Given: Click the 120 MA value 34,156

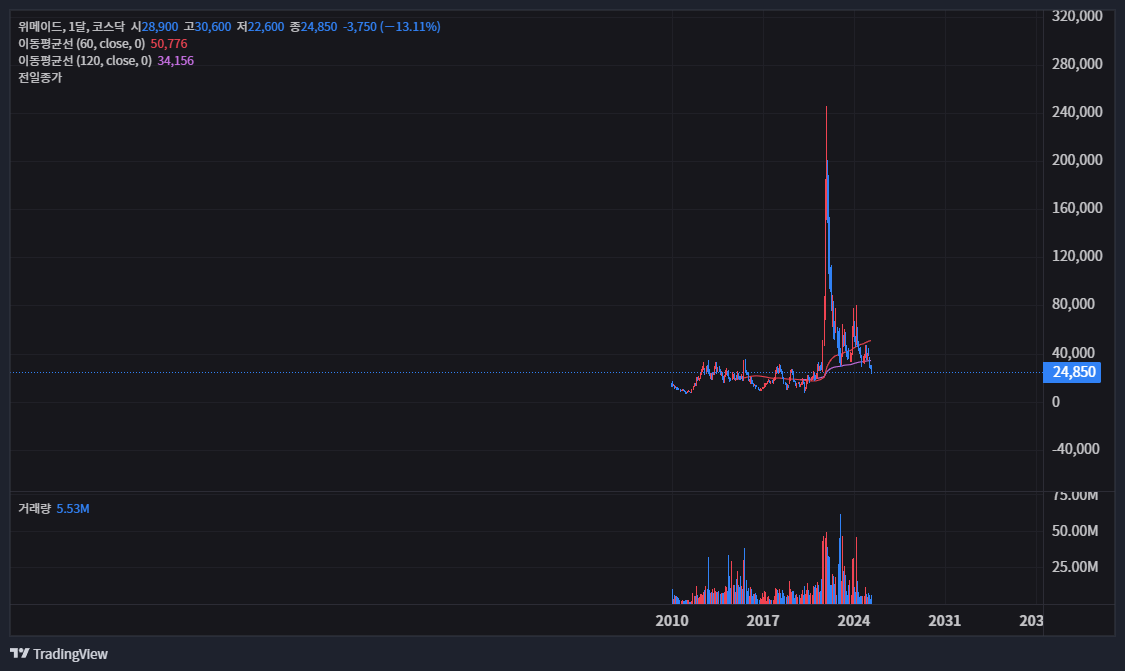Looking at the screenshot, I should (x=175, y=61).
